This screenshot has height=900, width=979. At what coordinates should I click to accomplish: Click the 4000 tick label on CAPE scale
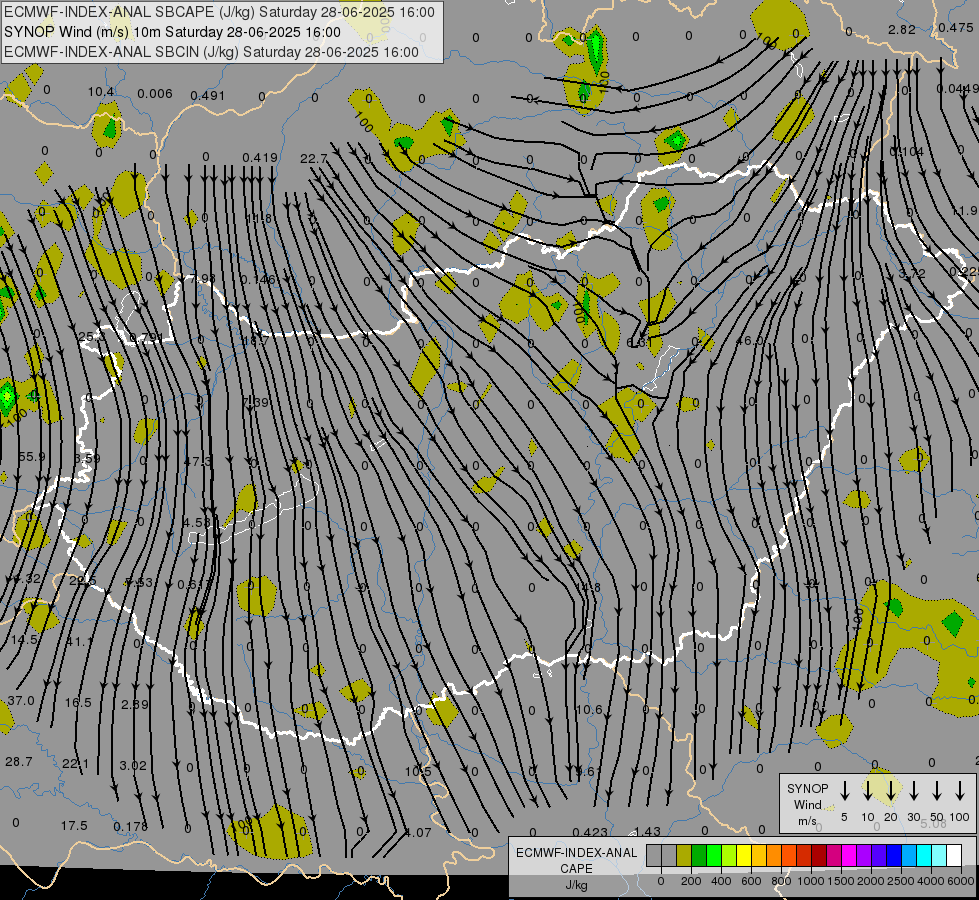click(x=930, y=881)
